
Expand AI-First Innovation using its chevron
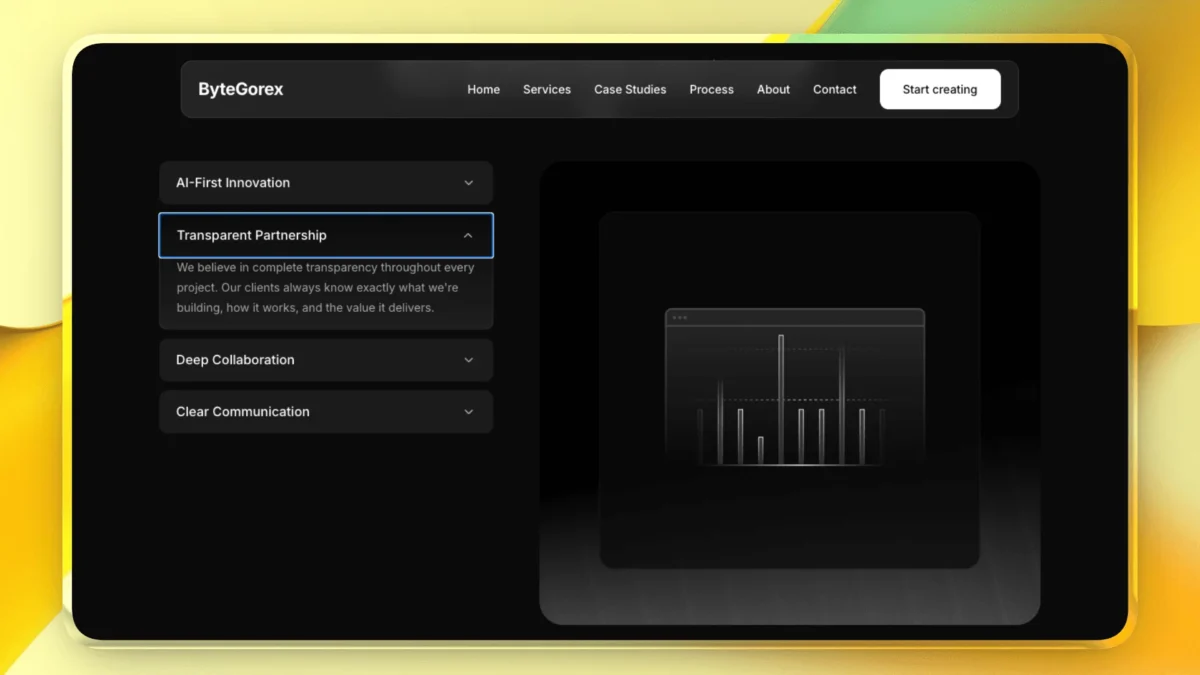coord(469,183)
